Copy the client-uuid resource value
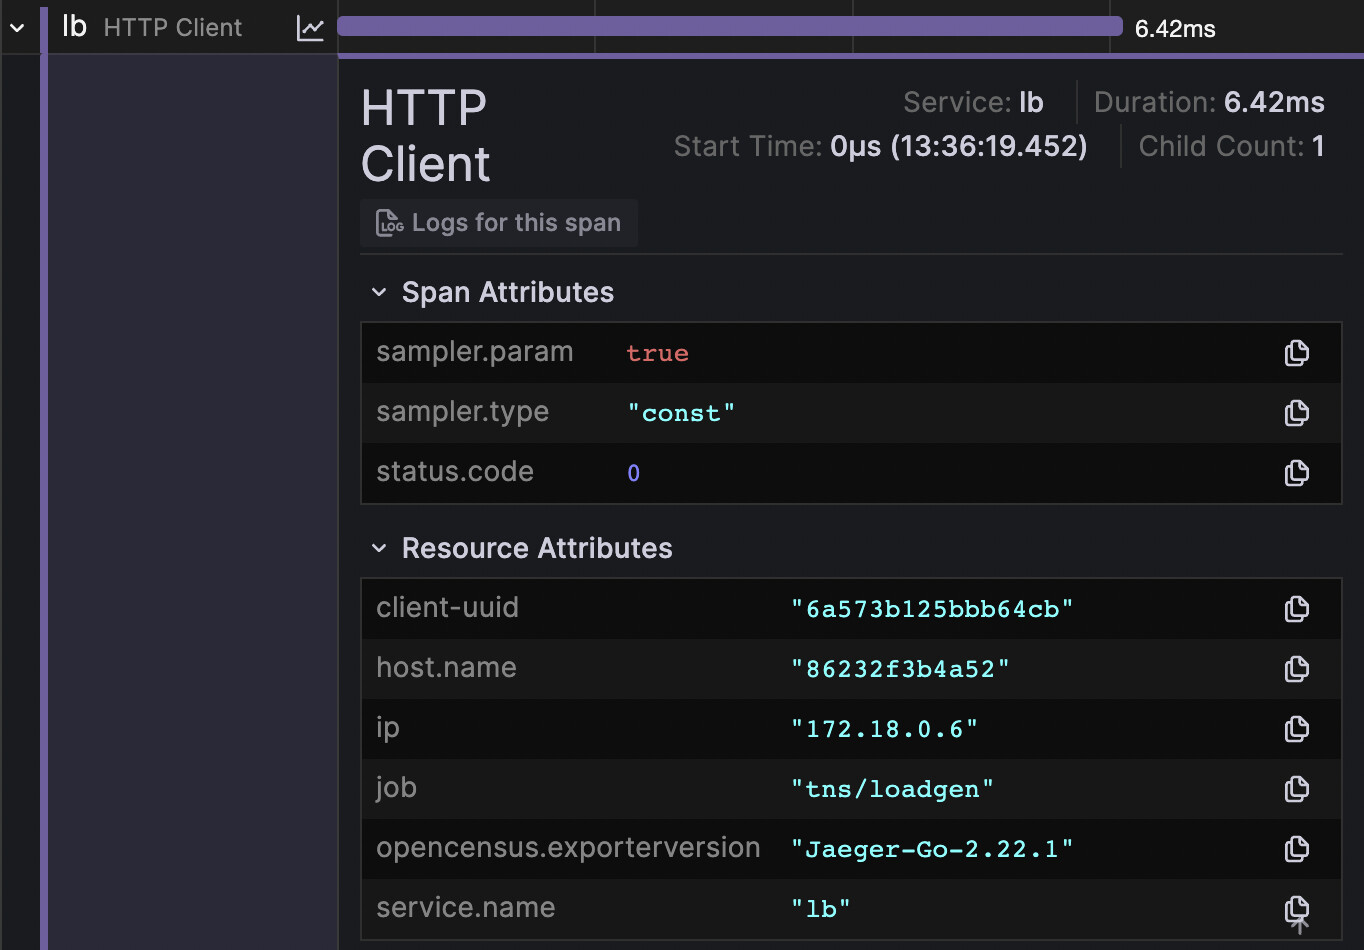 pyautogui.click(x=1296, y=609)
